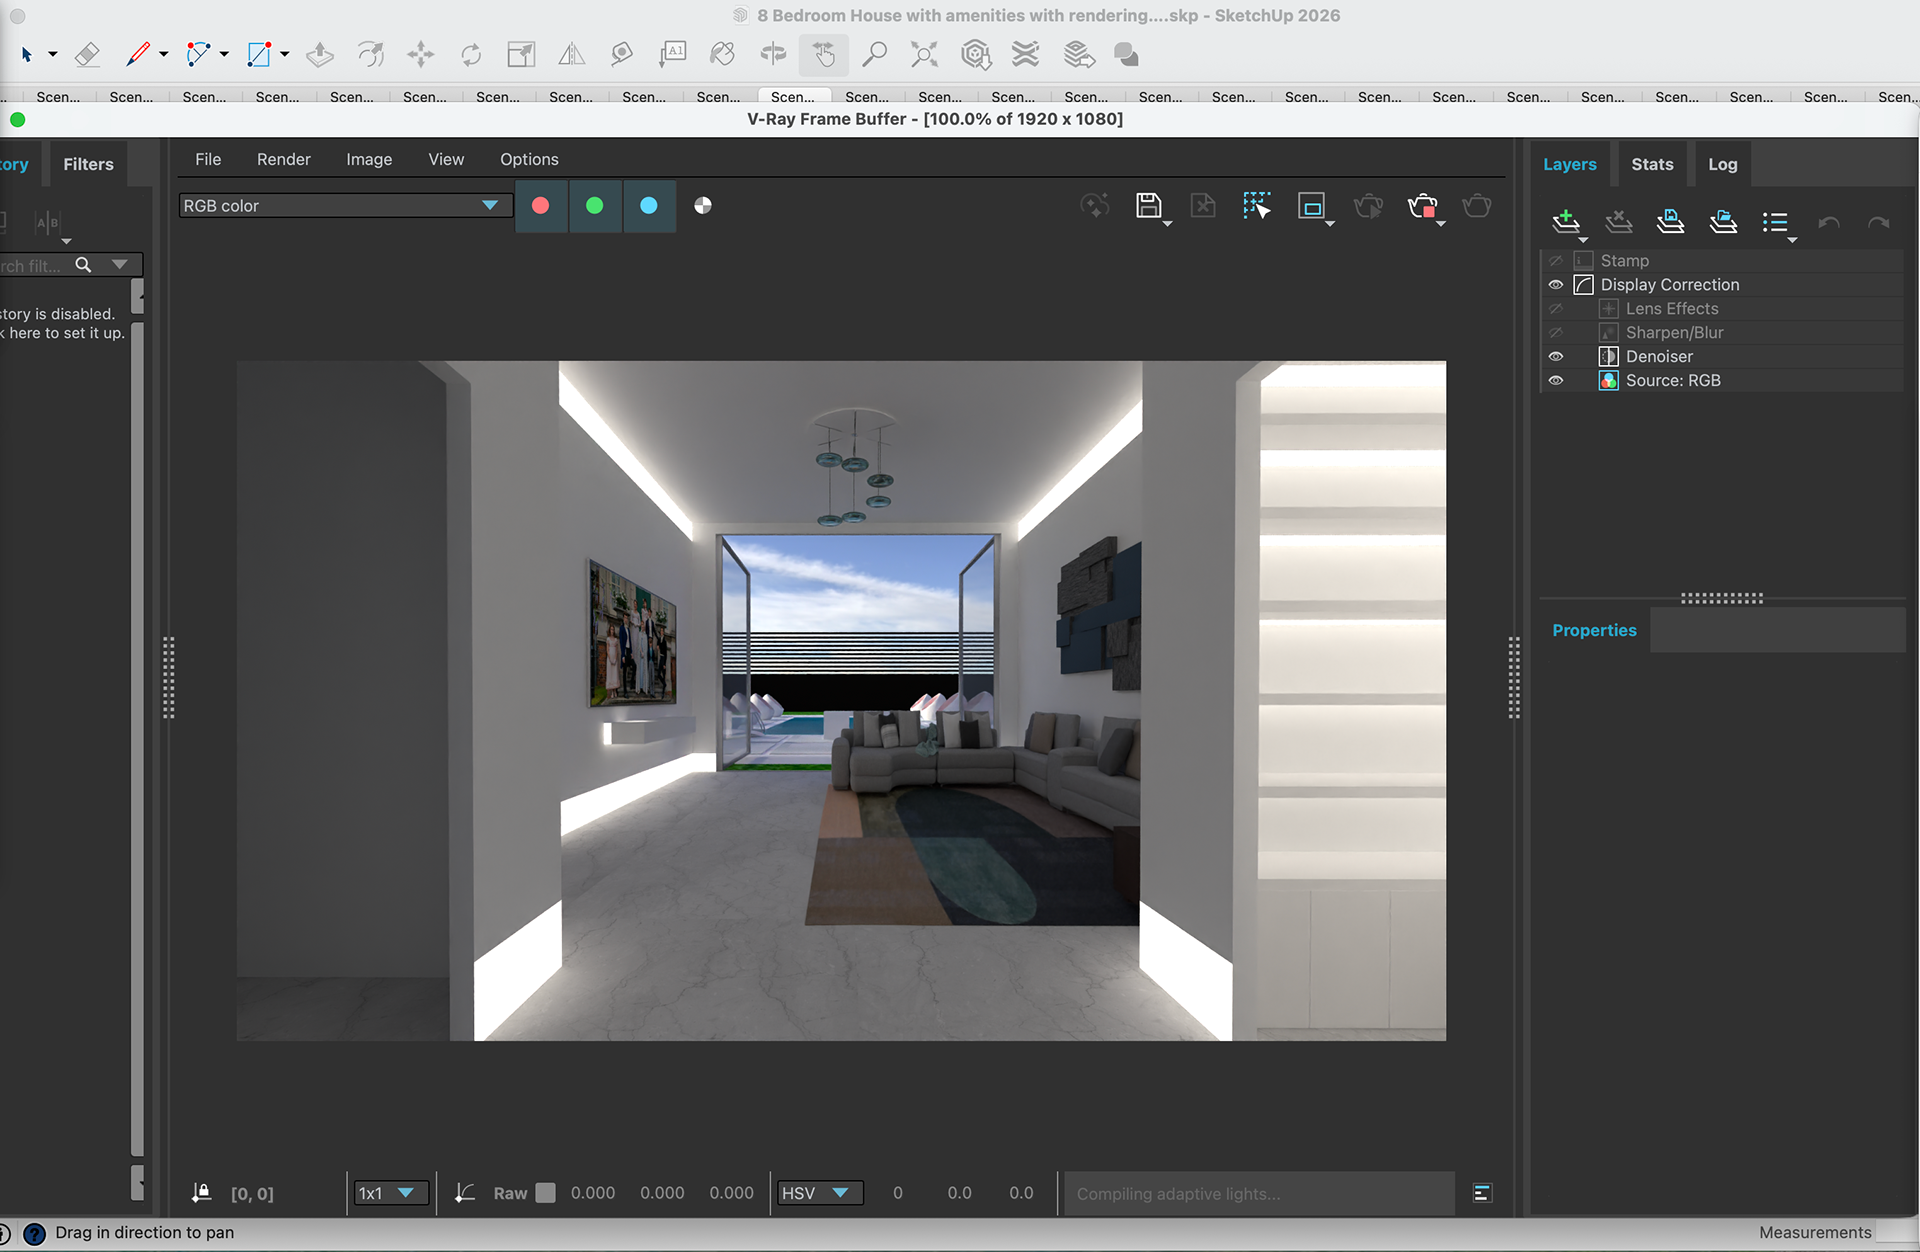Image resolution: width=1920 pixels, height=1252 pixels.
Task: Click the Zoom magnifier tool
Action: [874, 54]
